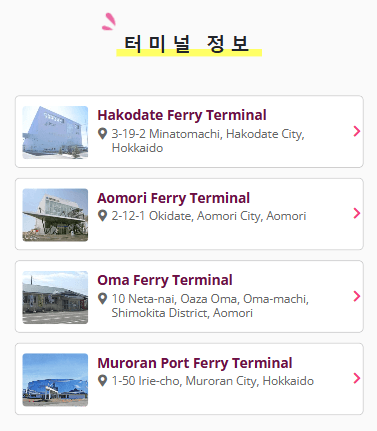
Task: Open the Aomori Ferry Terminal title link
Action: pos(173,198)
